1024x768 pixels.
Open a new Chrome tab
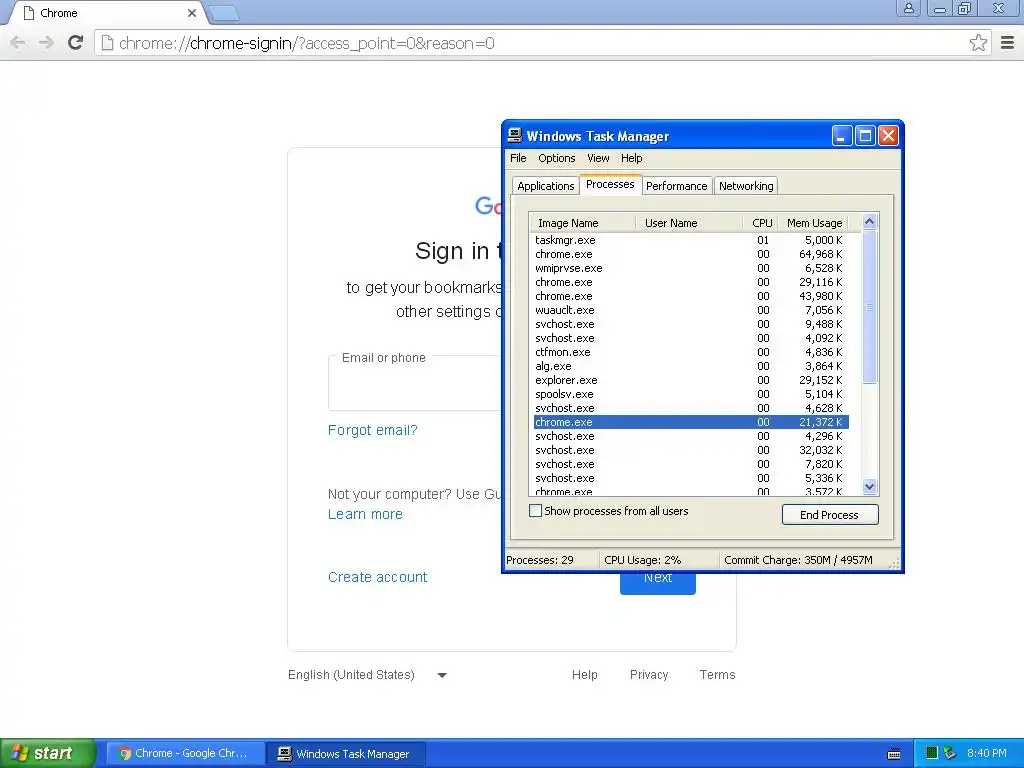click(224, 13)
